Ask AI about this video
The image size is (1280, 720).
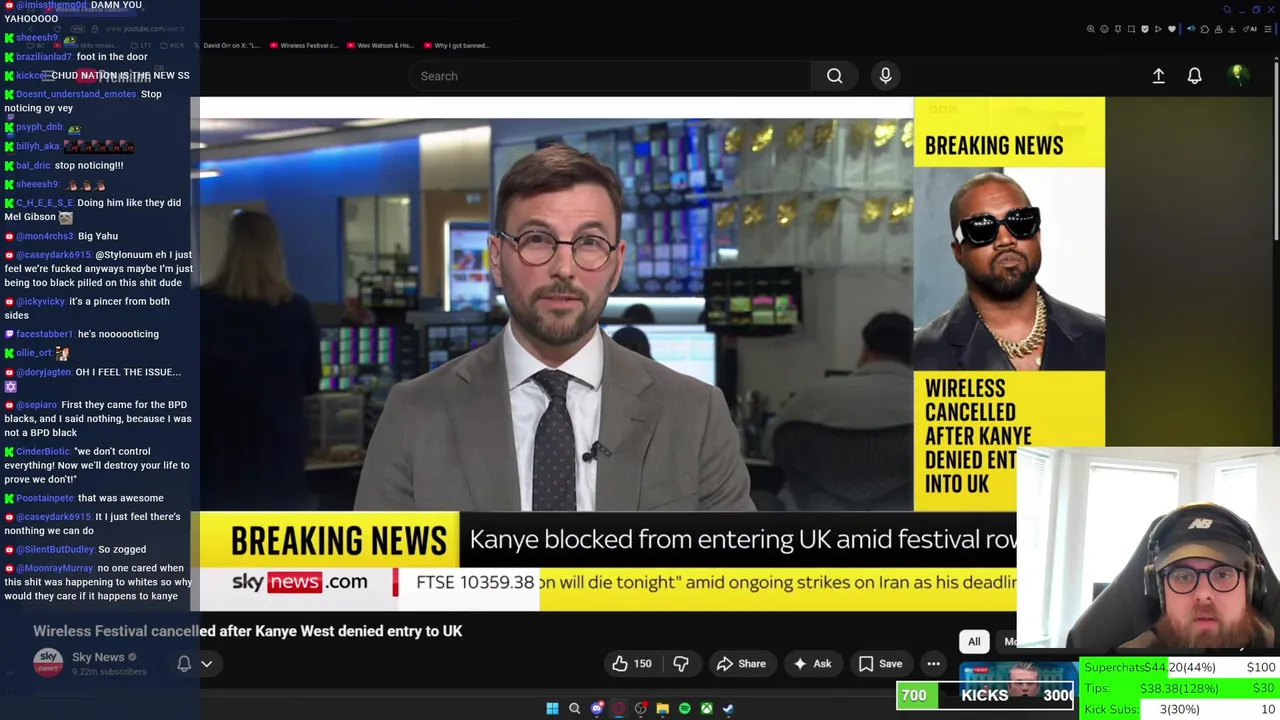(x=812, y=663)
